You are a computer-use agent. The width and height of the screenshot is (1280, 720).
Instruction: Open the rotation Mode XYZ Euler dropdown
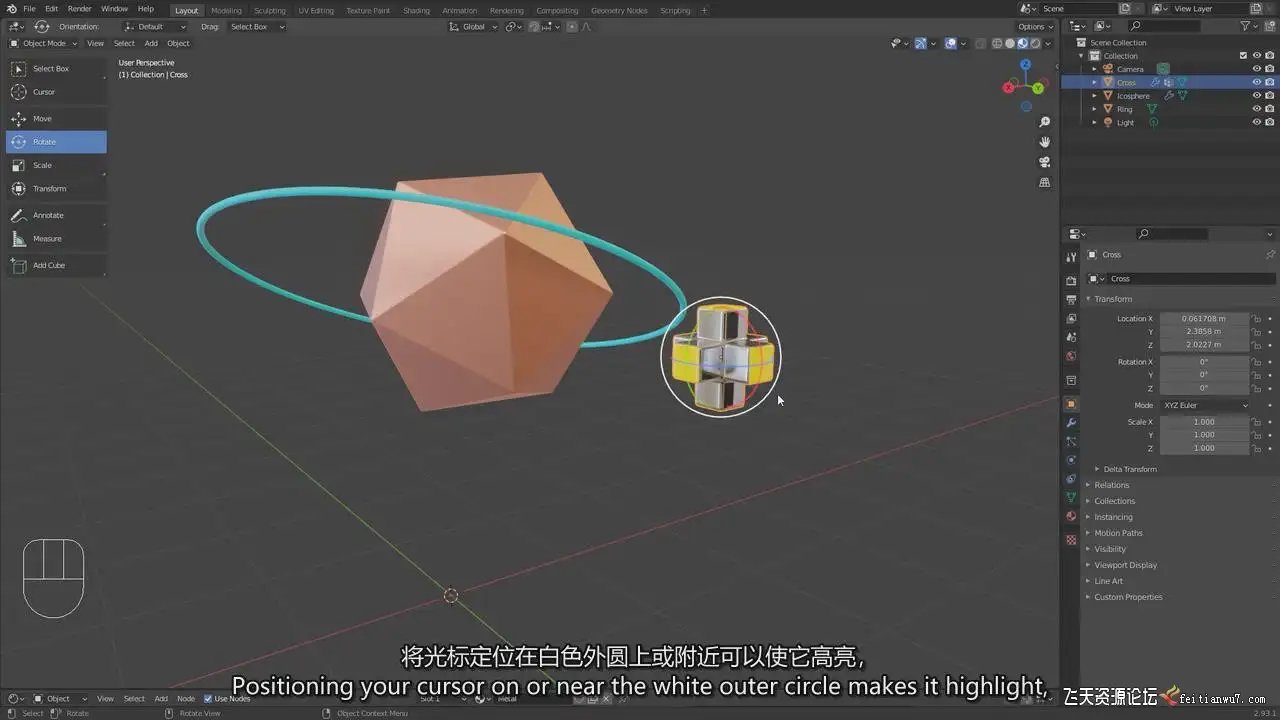pyautogui.click(x=1205, y=405)
